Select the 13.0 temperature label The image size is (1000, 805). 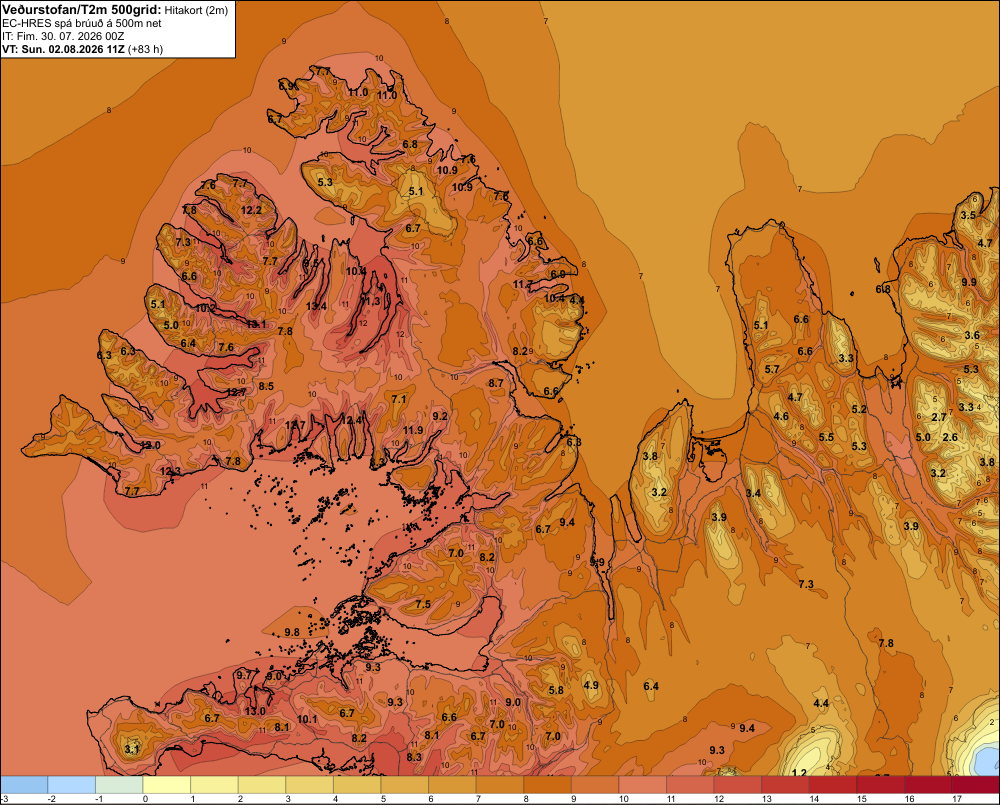tap(255, 711)
